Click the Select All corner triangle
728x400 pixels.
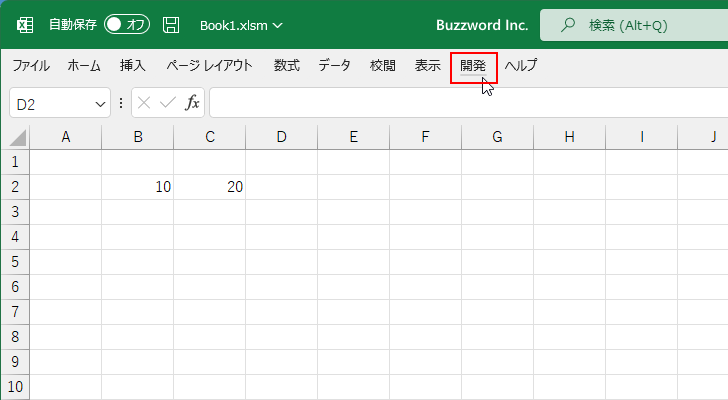16,137
